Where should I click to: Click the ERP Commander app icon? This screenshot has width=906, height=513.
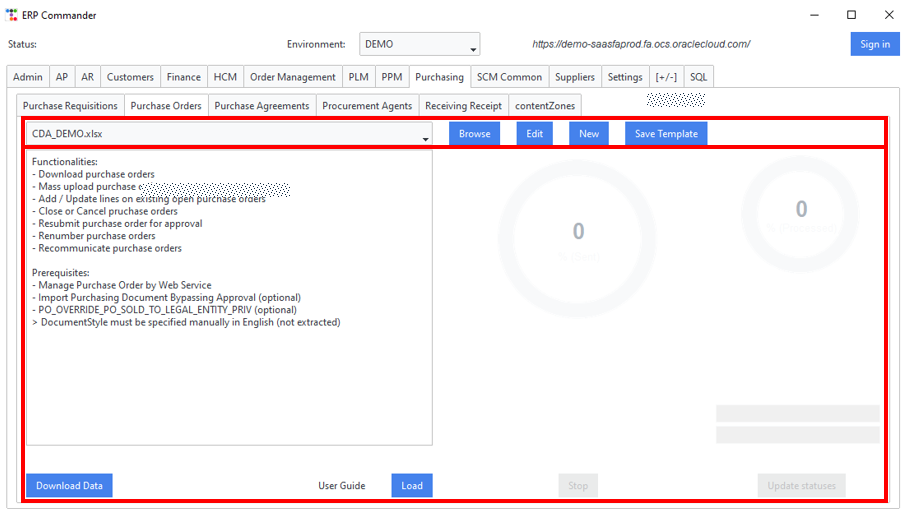12,14
